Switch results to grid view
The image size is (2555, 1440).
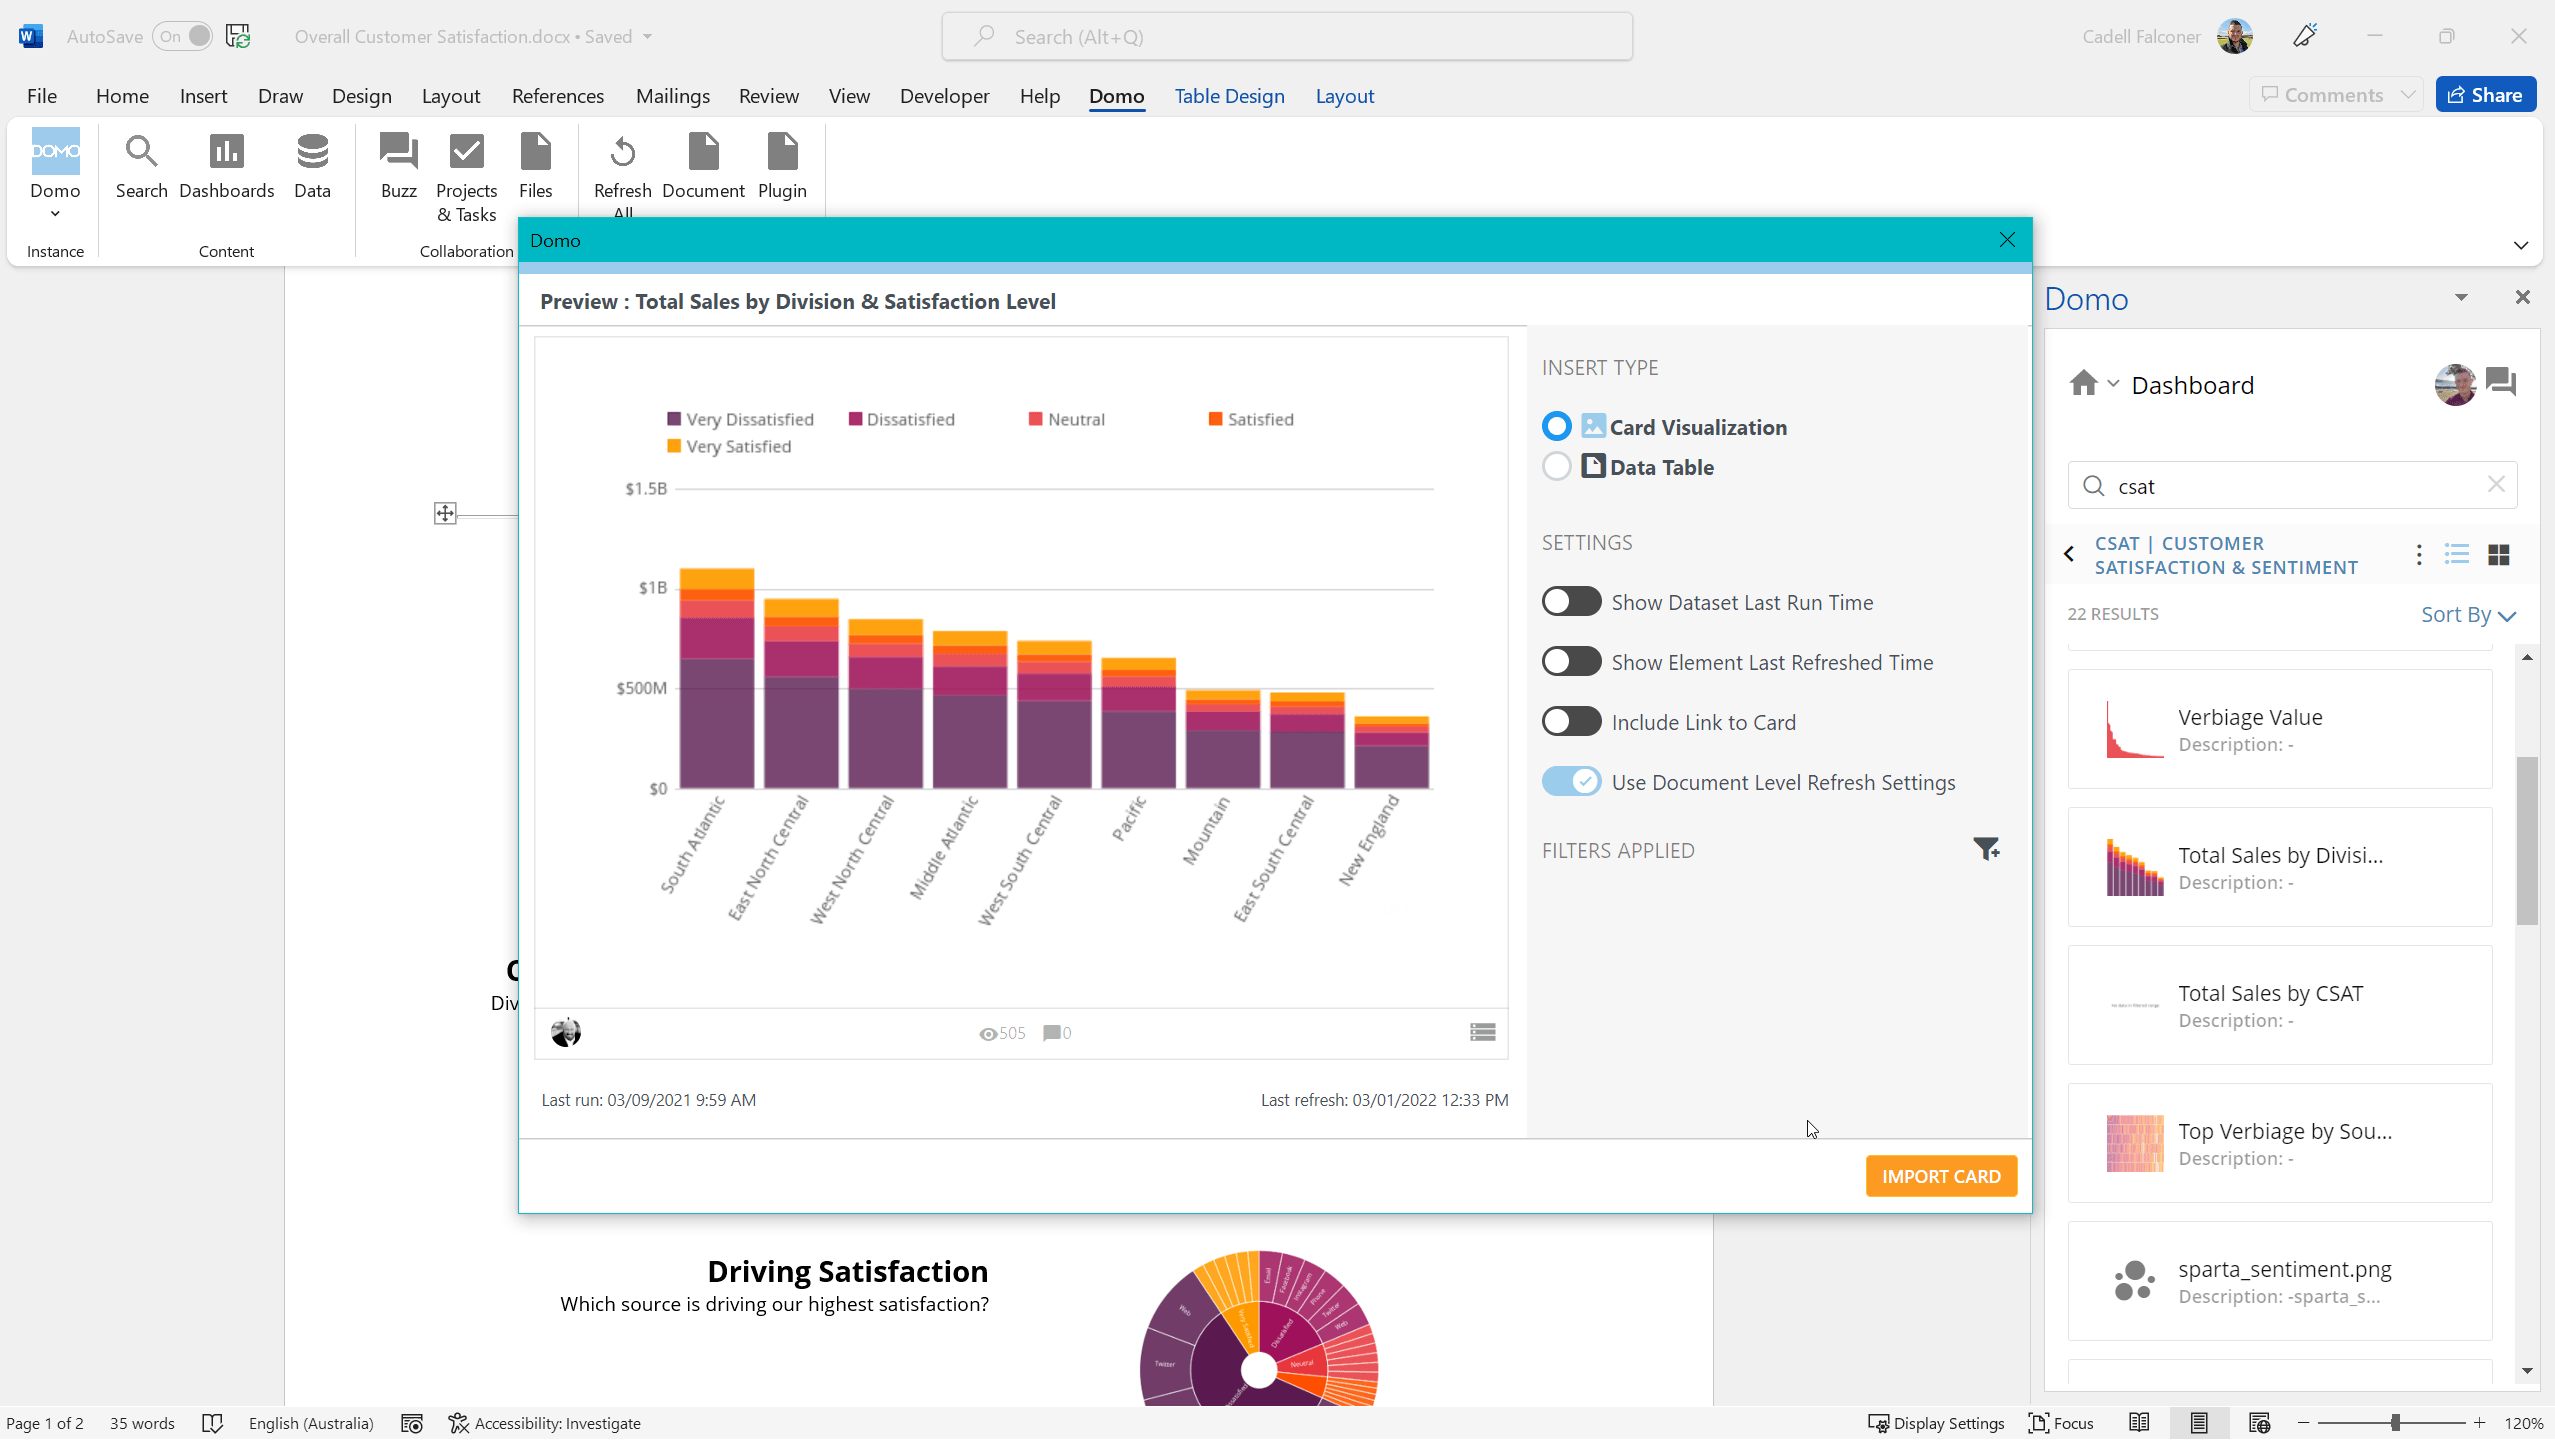(x=2498, y=555)
